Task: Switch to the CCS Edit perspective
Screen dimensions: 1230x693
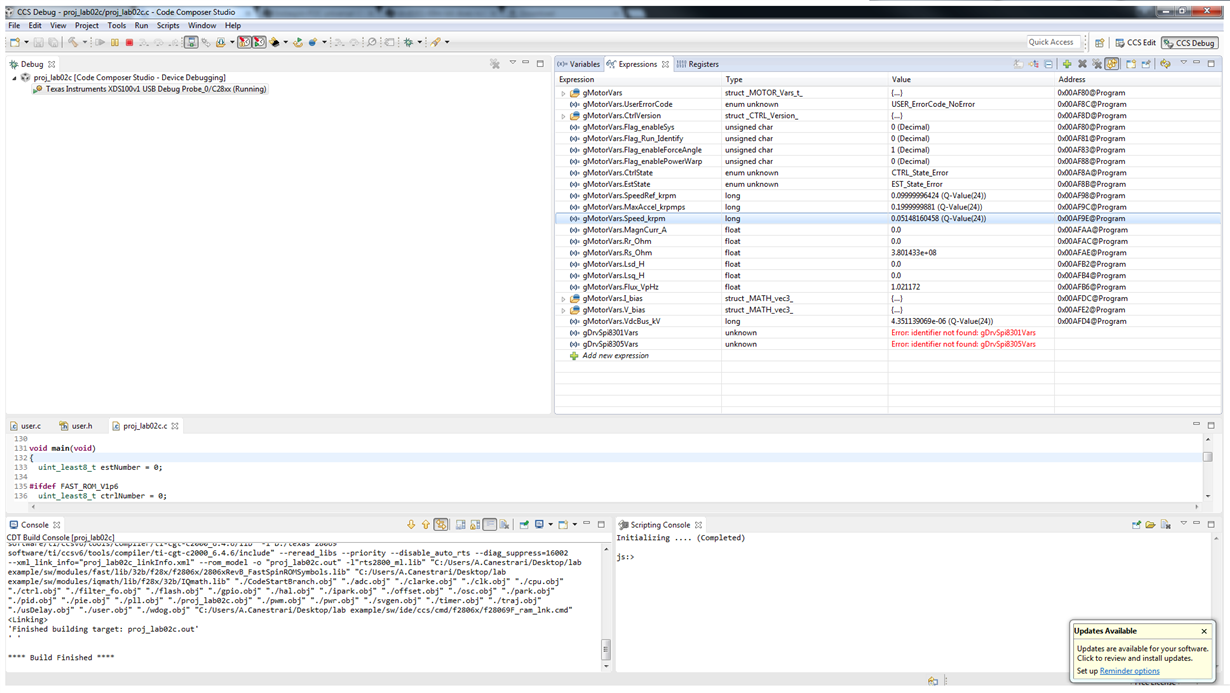Action: (x=1136, y=43)
